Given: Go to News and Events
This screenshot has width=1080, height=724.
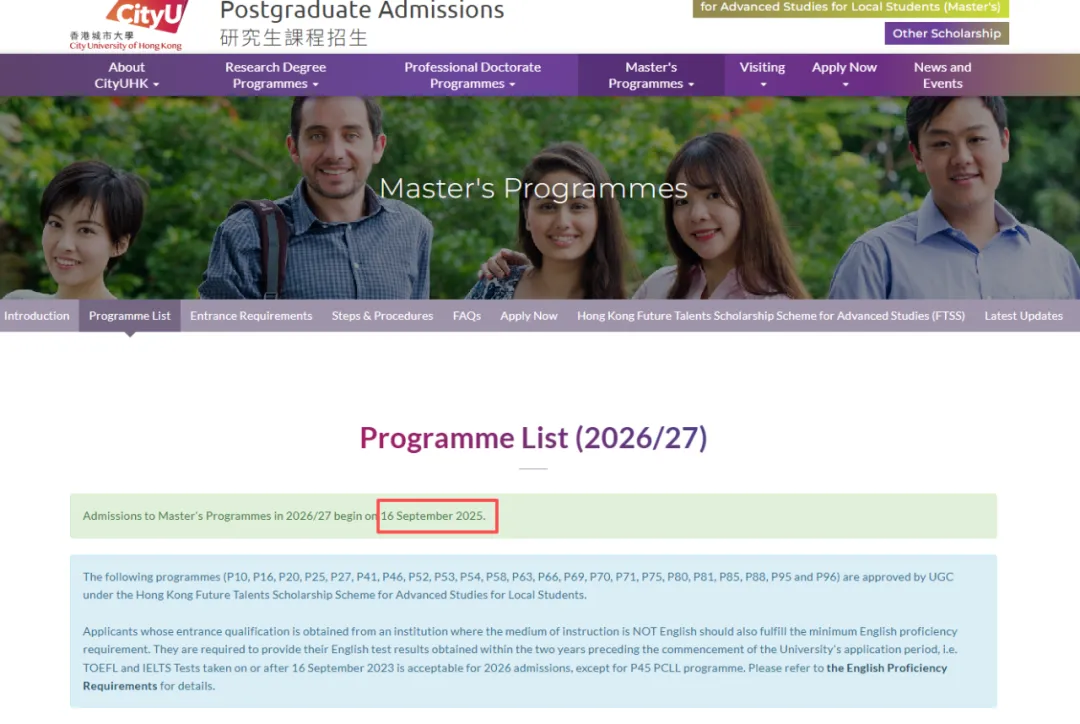Looking at the screenshot, I should [942, 75].
